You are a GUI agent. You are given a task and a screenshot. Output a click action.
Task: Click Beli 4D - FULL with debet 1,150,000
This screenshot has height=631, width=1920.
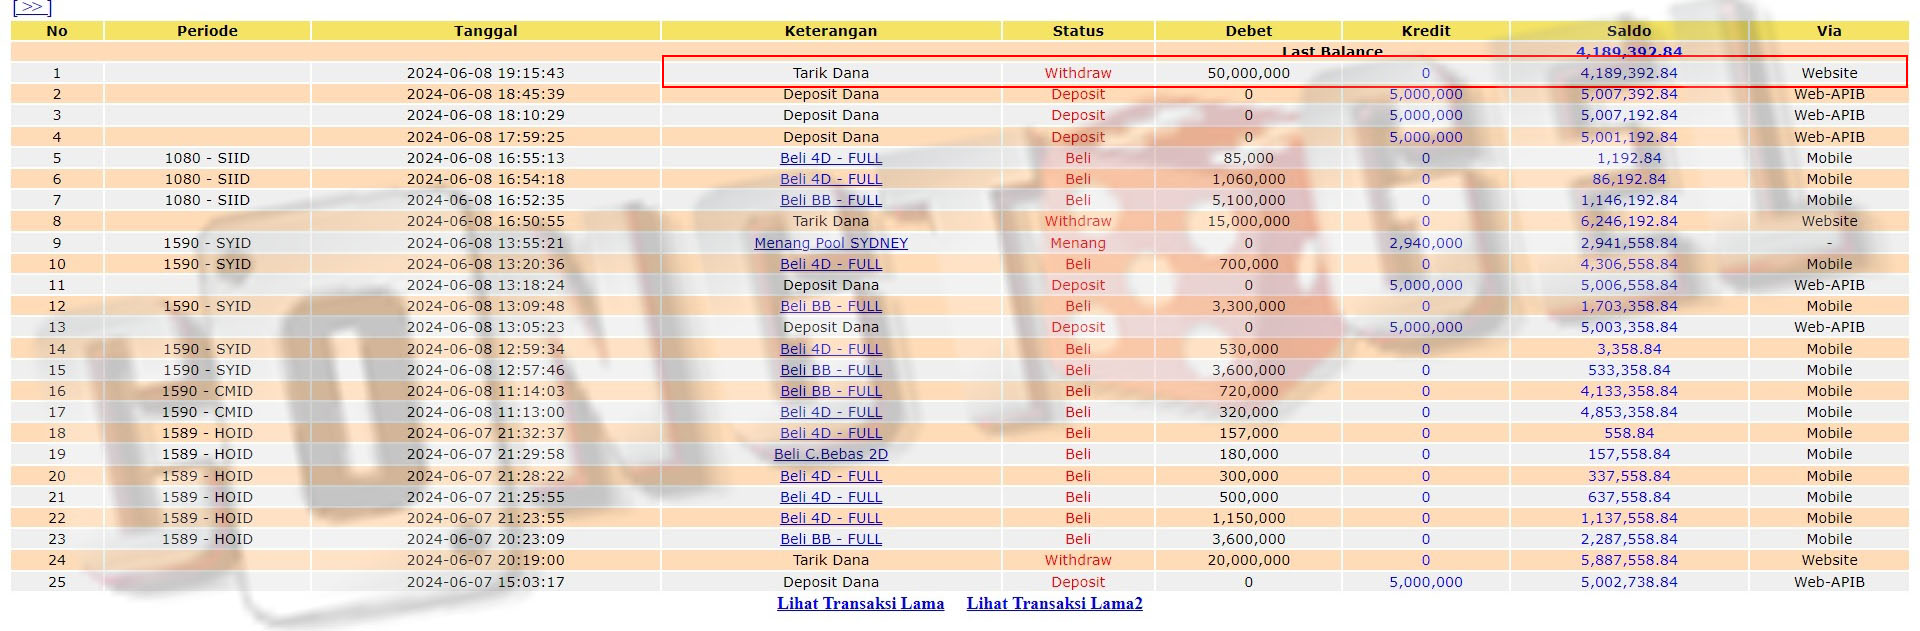pos(830,518)
